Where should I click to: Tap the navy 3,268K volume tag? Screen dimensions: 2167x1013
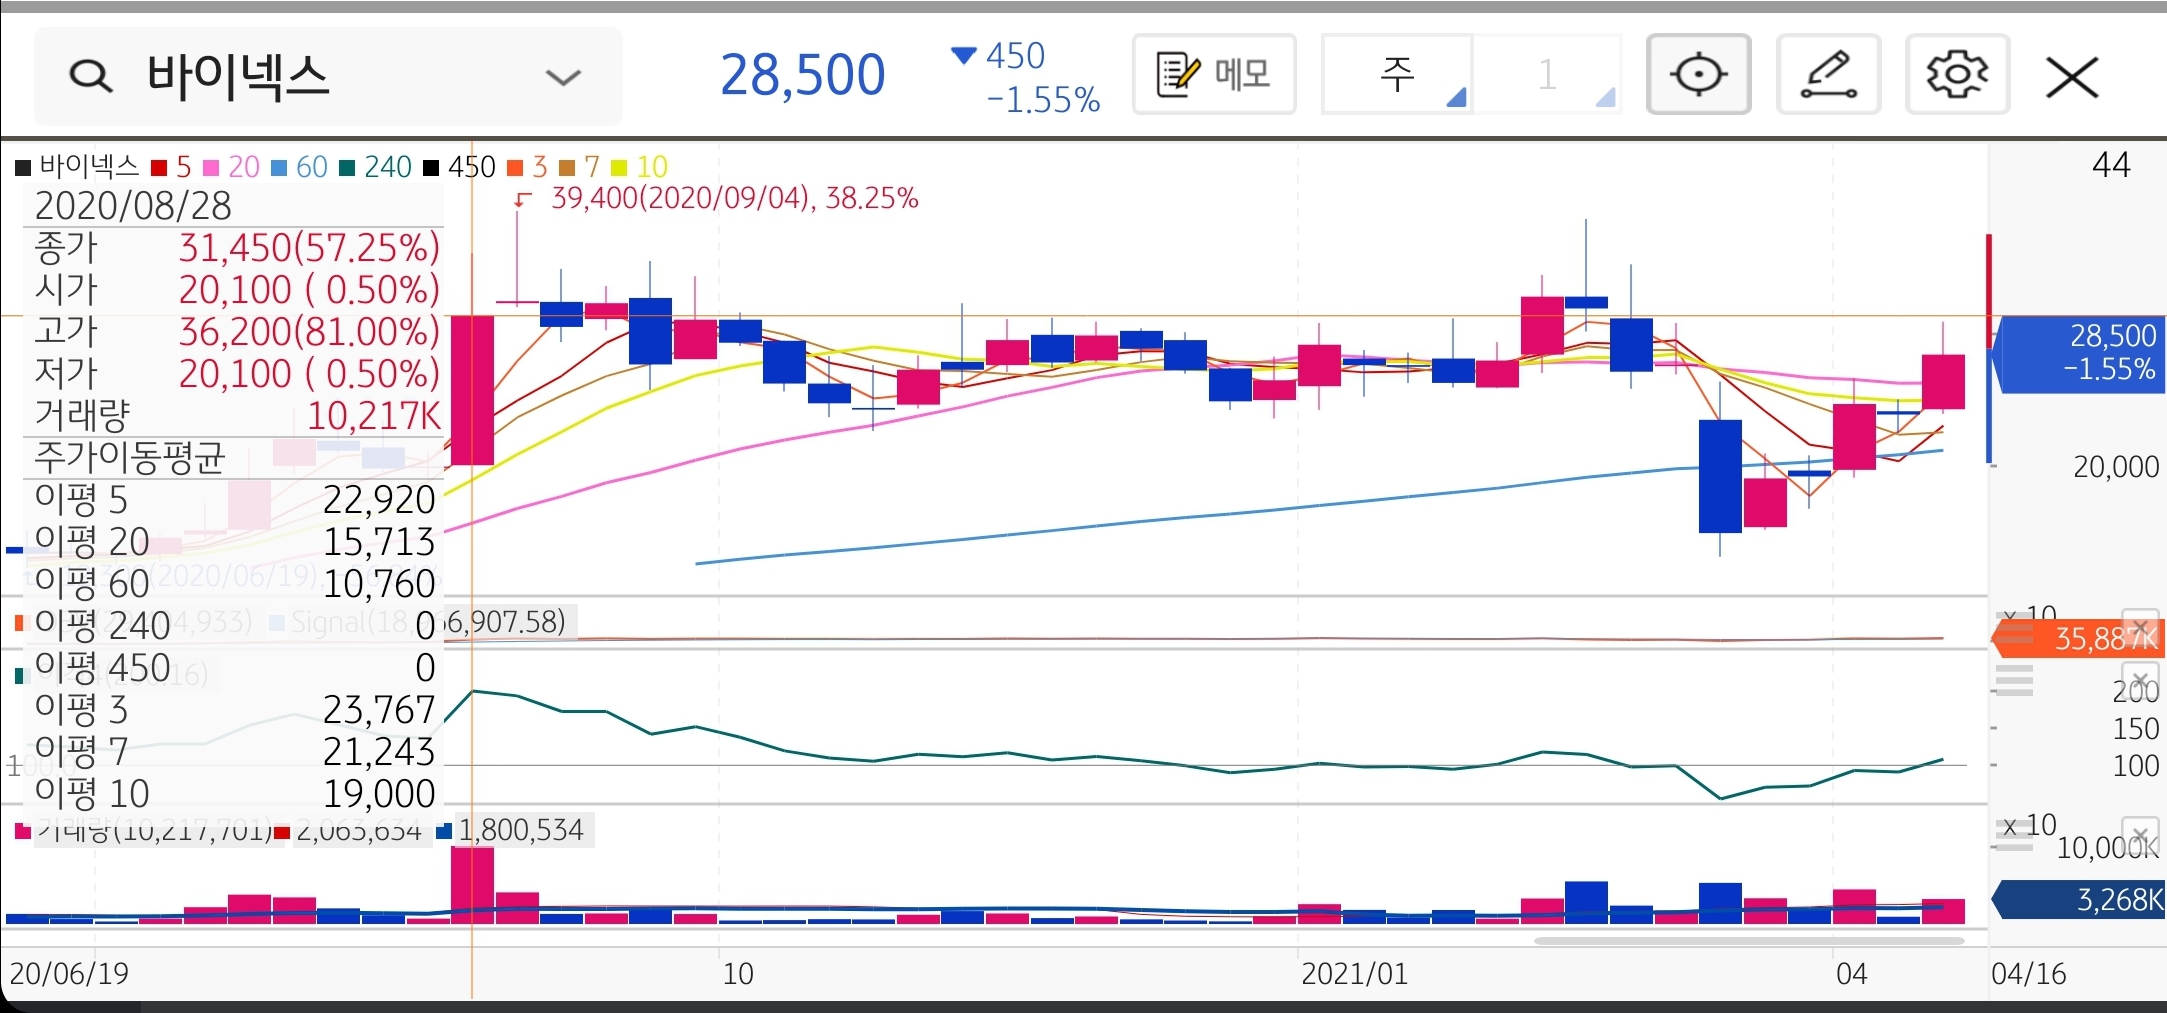[x=2078, y=900]
